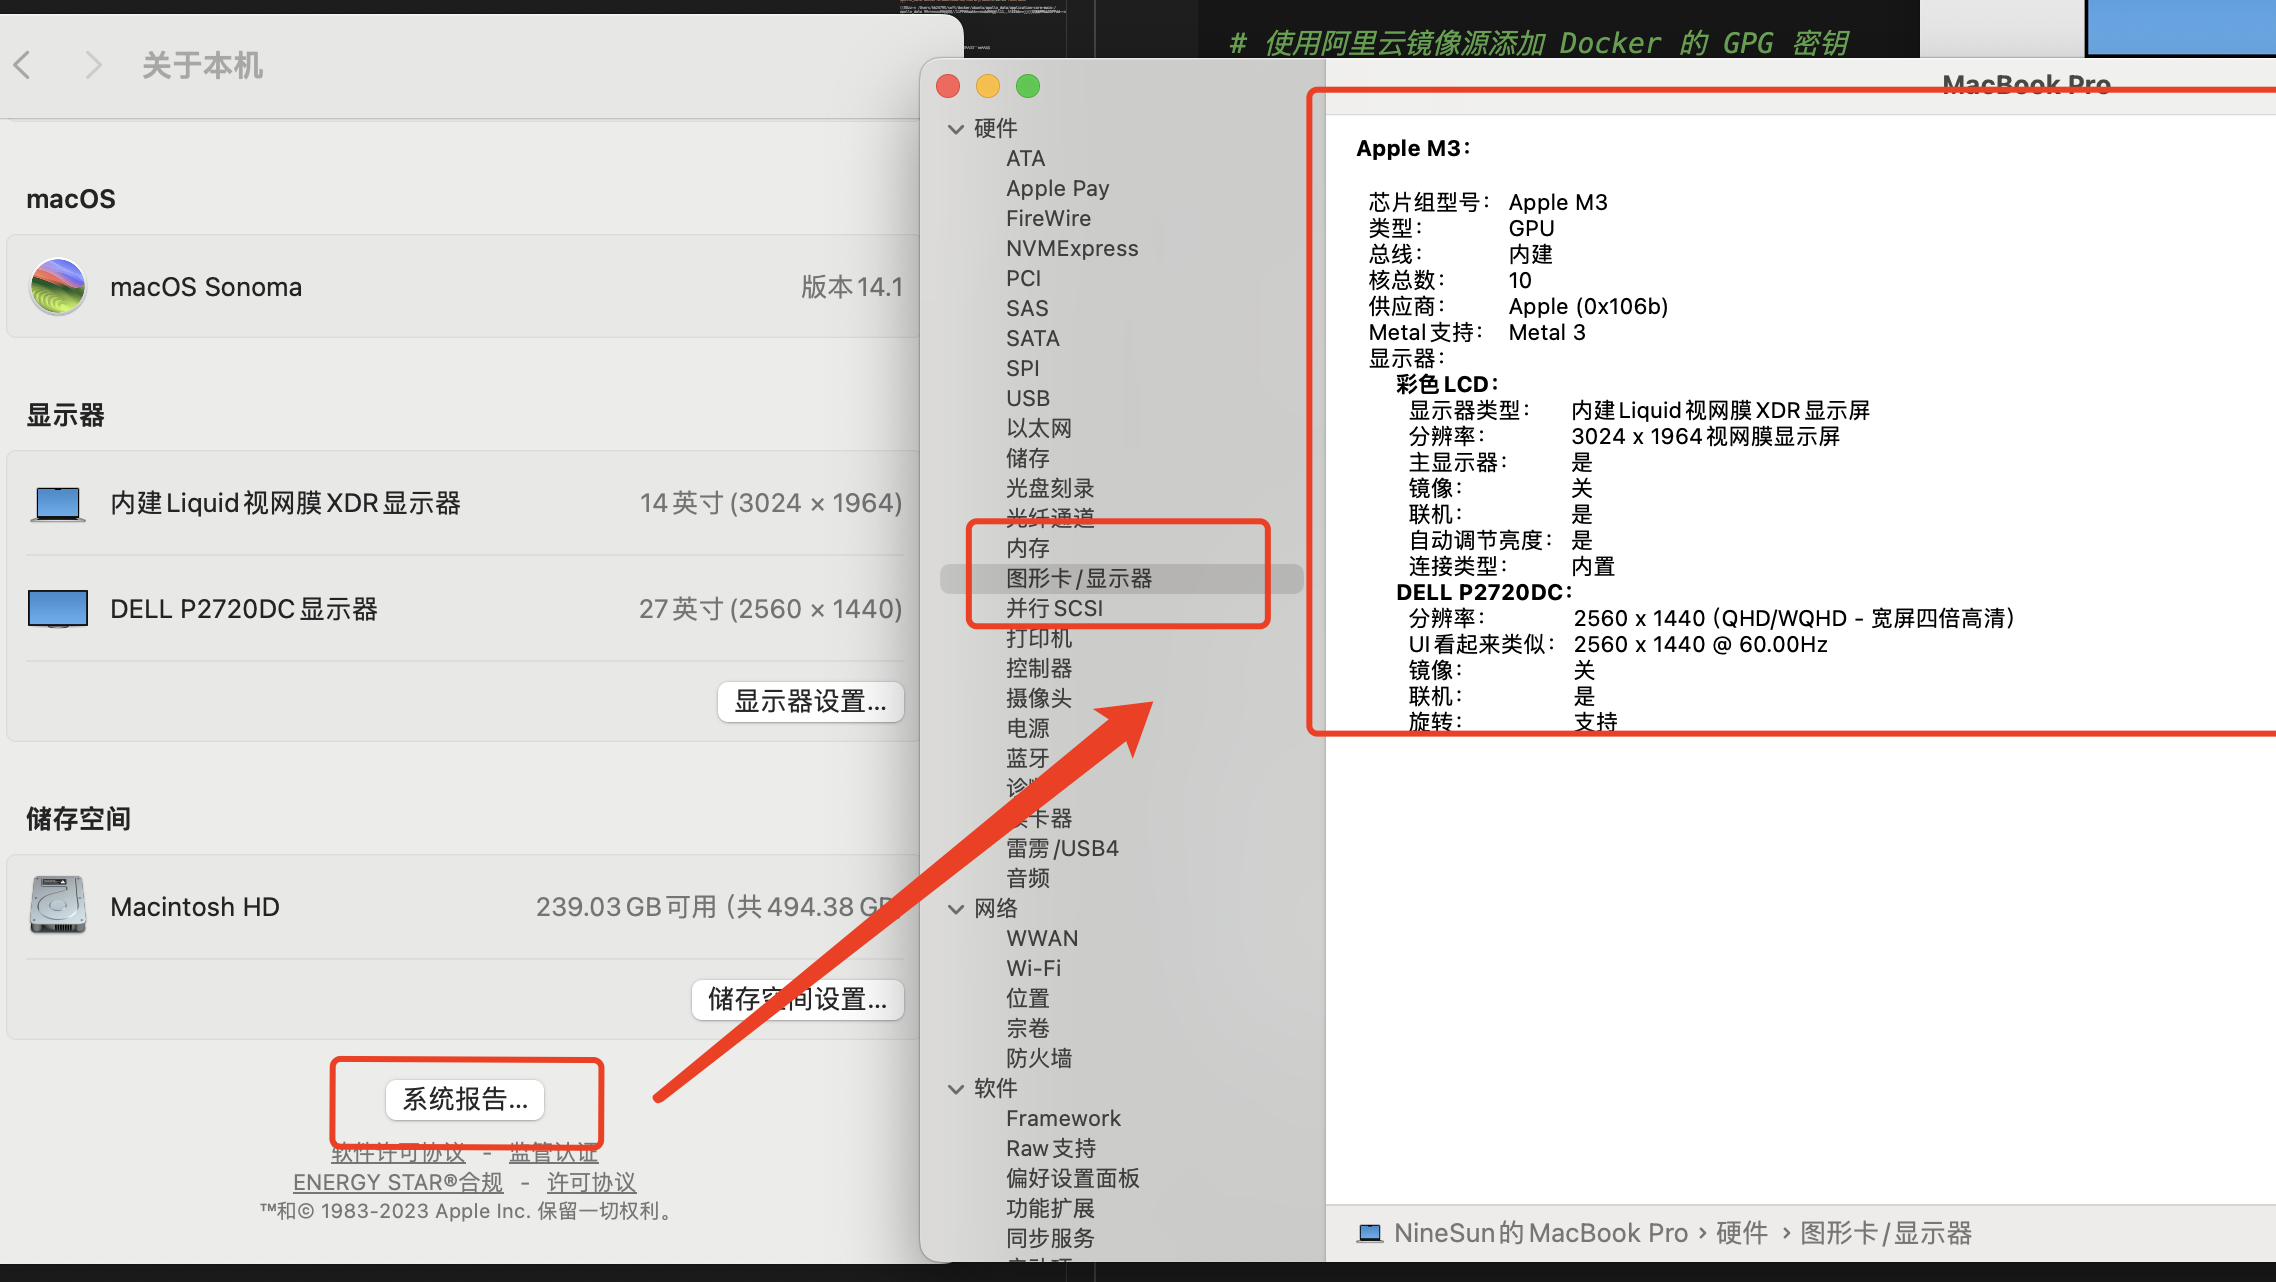The width and height of the screenshot is (2276, 1282).
Task: Click the built-in Liquid Retina XDR display icon
Action: (x=58, y=503)
